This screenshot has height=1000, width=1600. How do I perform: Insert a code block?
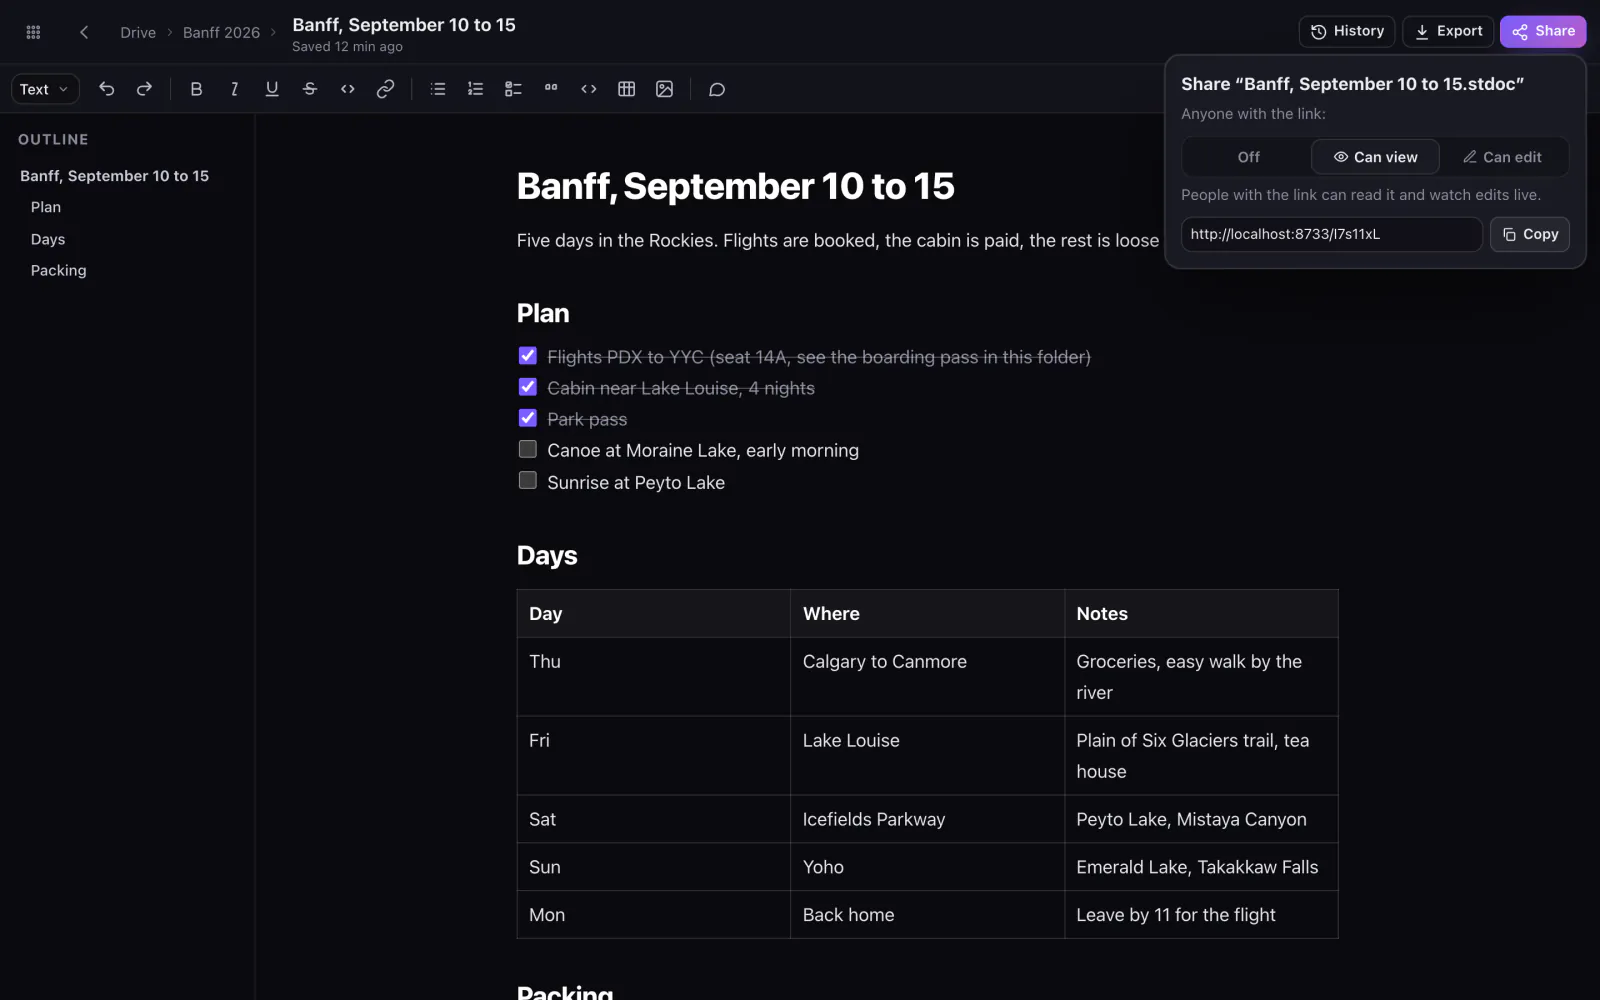click(x=589, y=89)
